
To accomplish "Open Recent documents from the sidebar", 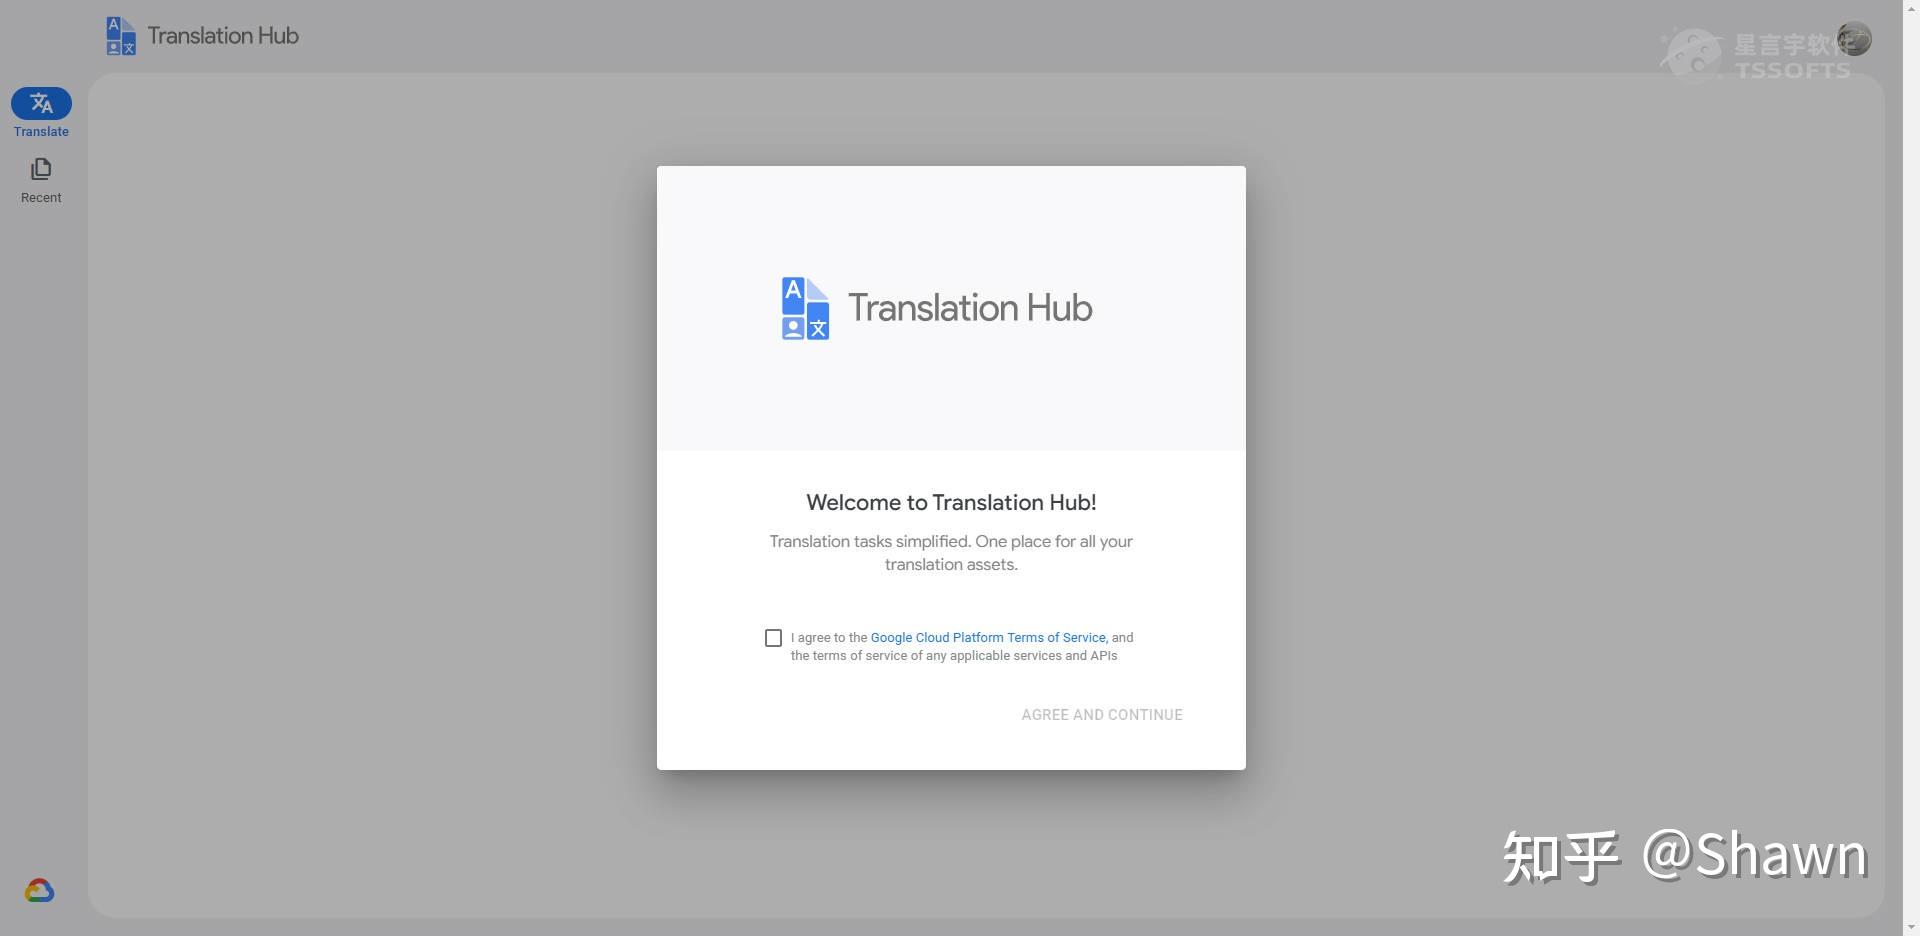I will (41, 180).
